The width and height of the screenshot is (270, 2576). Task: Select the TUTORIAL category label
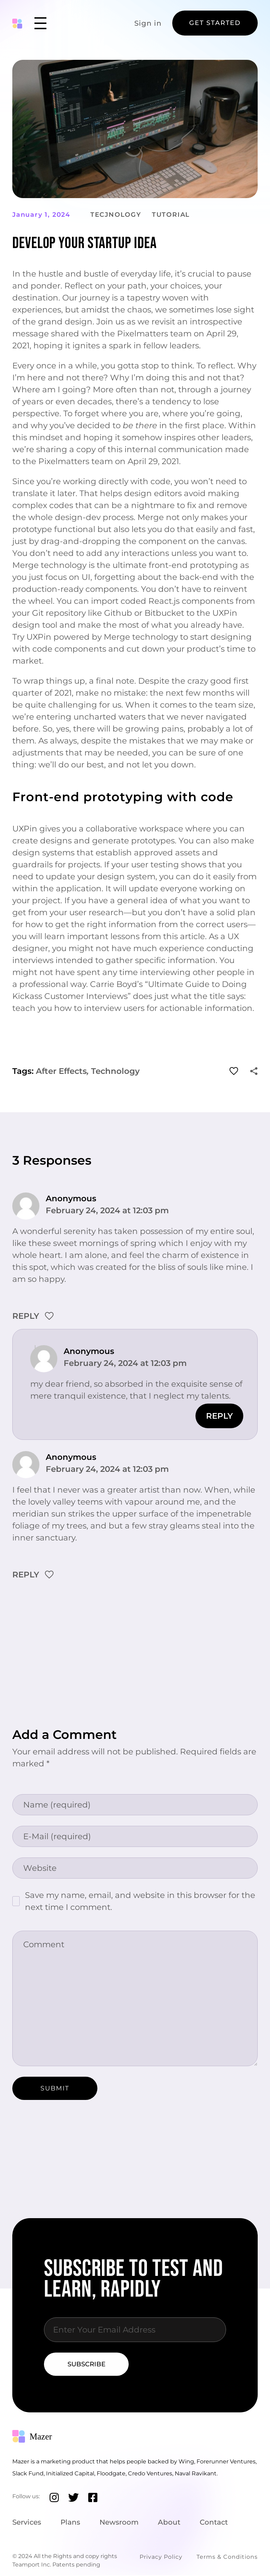pyautogui.click(x=170, y=214)
